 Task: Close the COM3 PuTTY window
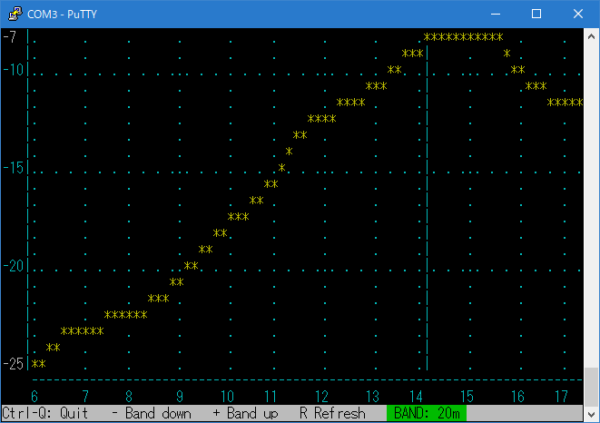[580, 14]
